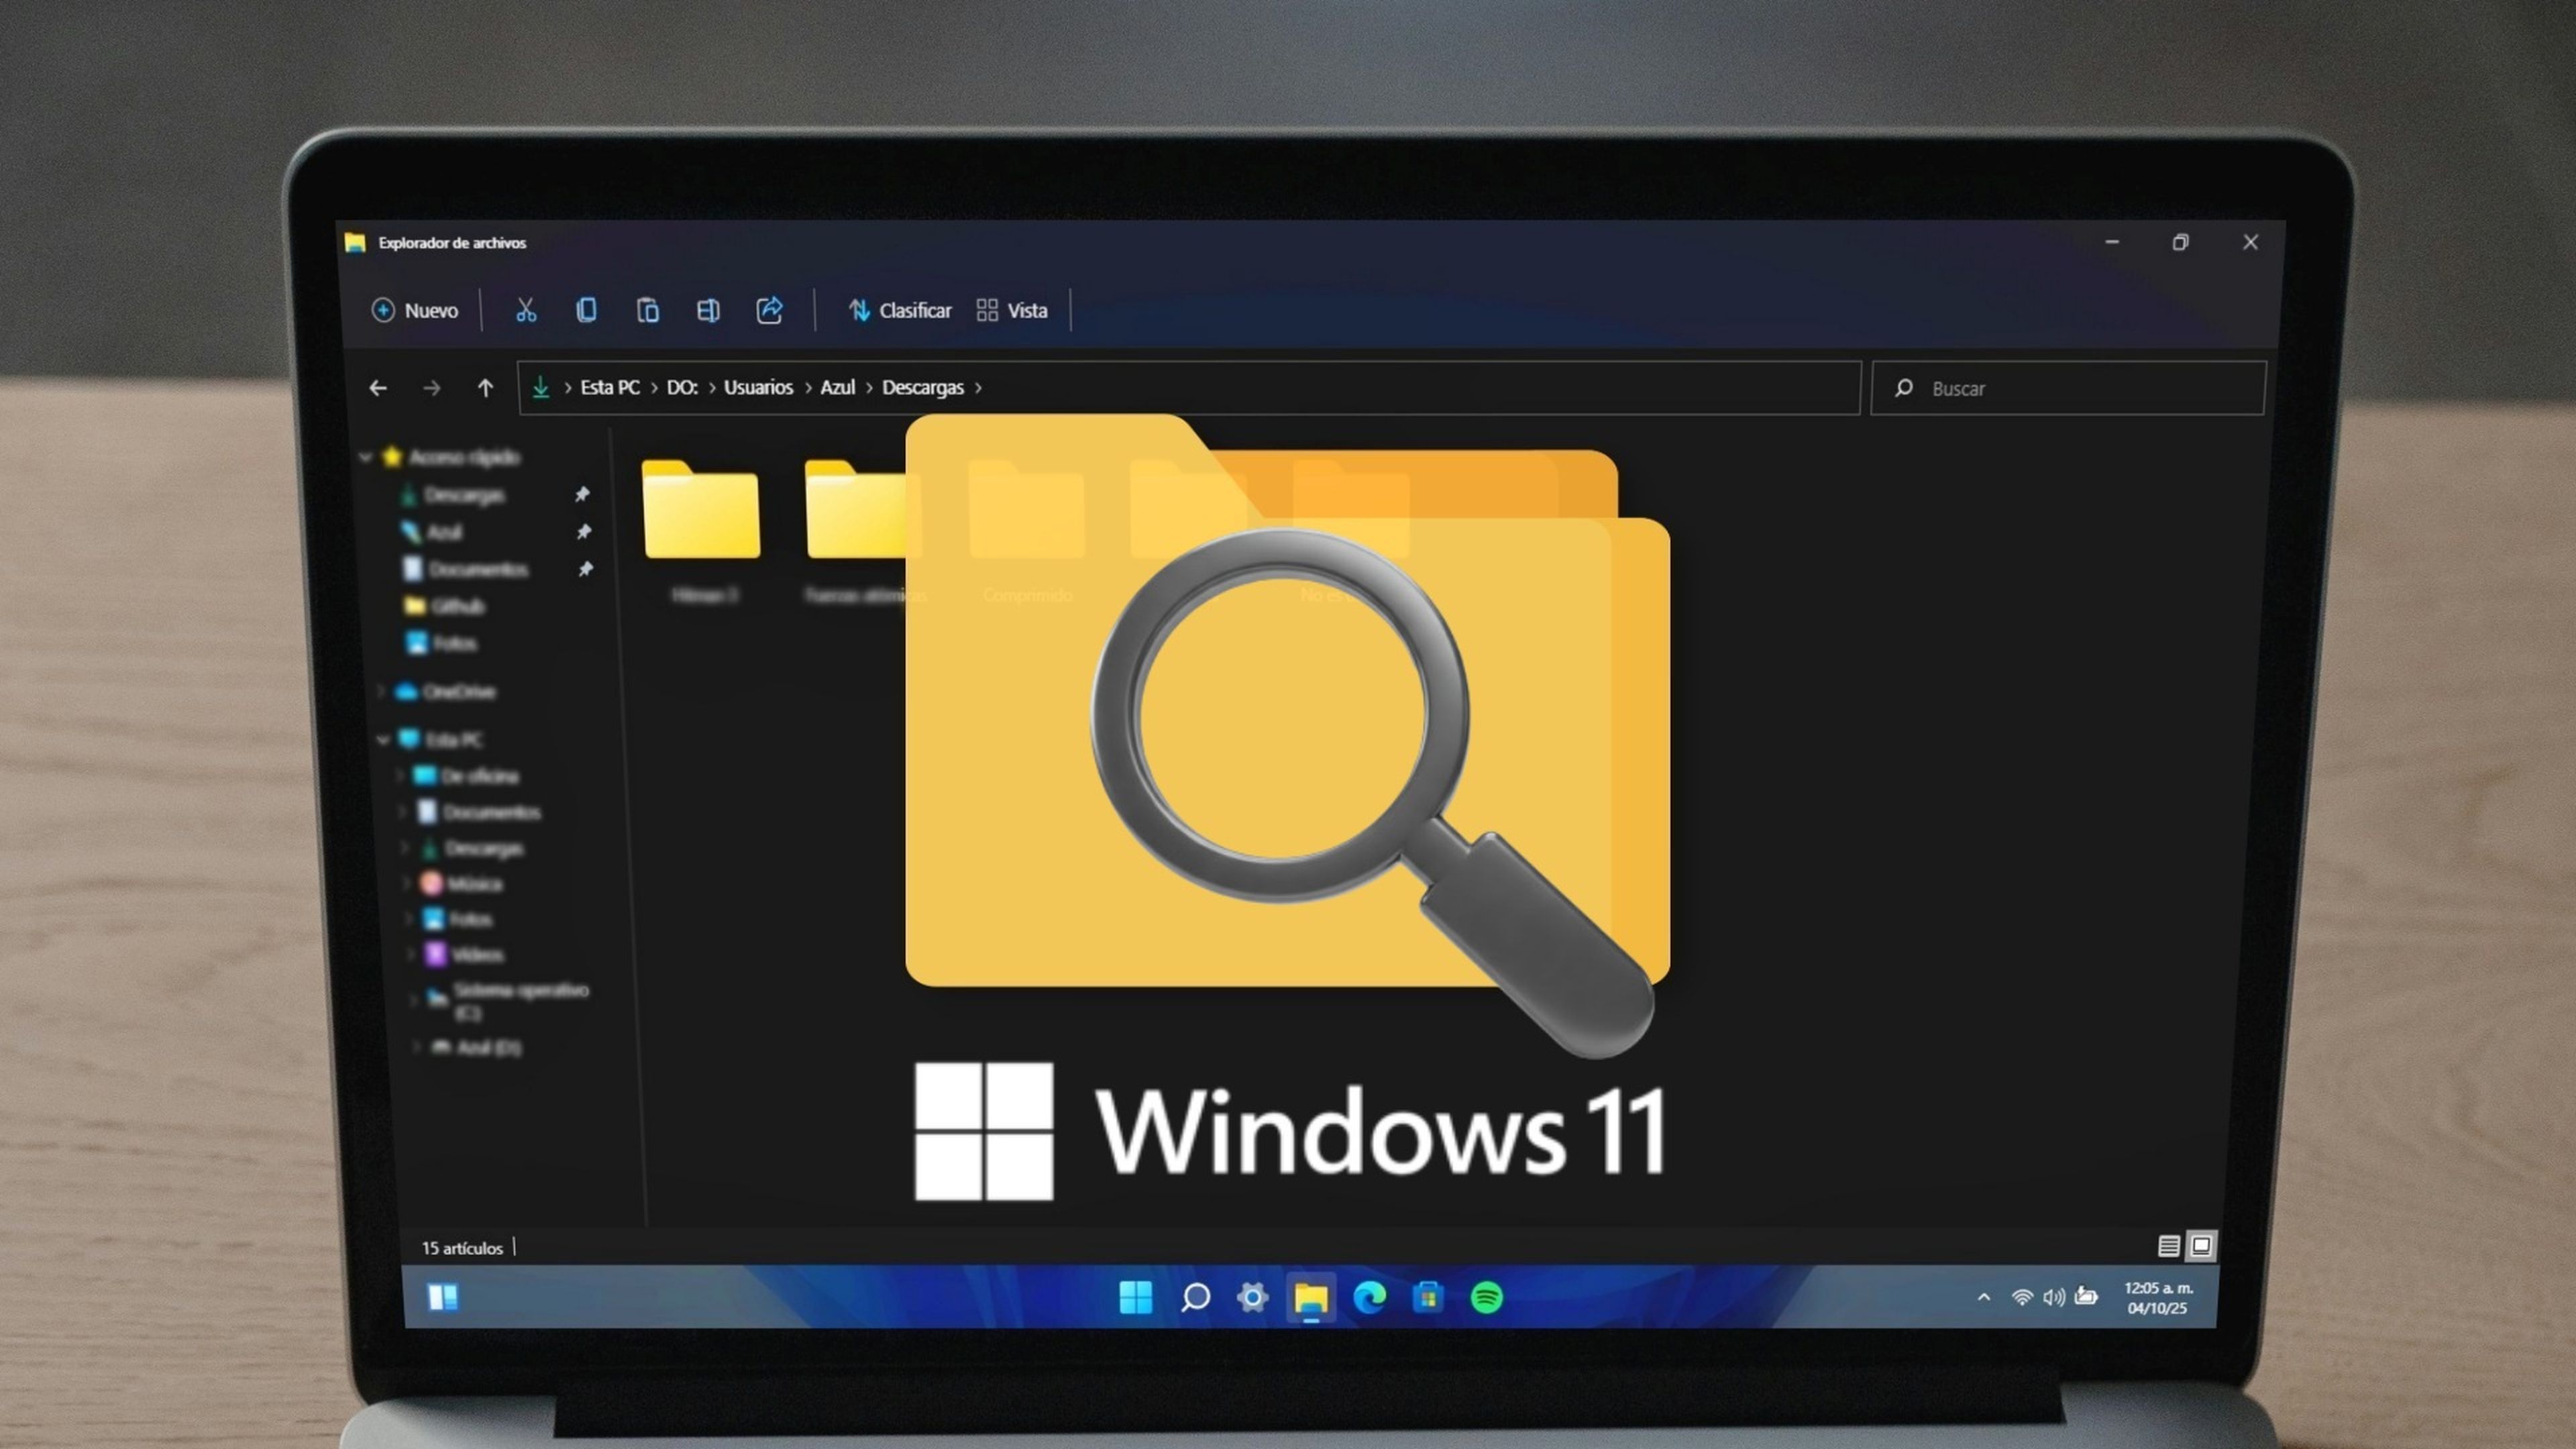Screen dimensions: 2576x1449
Task: Click the Share icon in toolbar
Action: pos(769,310)
